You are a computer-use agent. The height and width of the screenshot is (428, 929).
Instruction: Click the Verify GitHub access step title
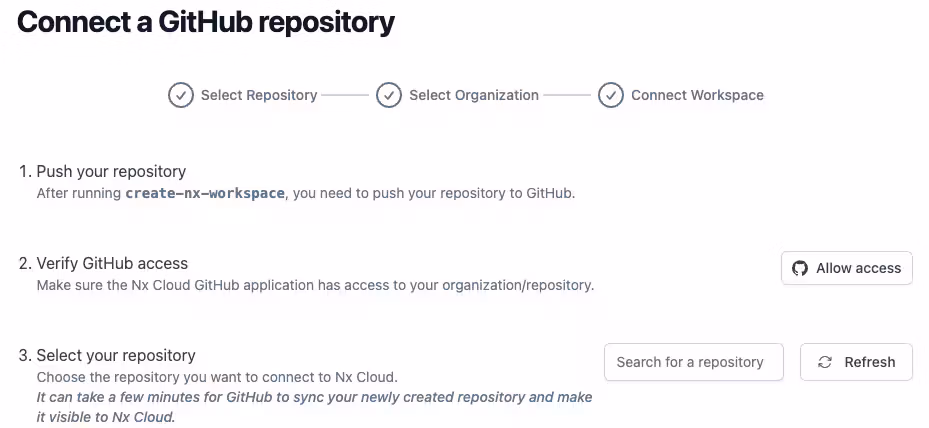point(112,263)
